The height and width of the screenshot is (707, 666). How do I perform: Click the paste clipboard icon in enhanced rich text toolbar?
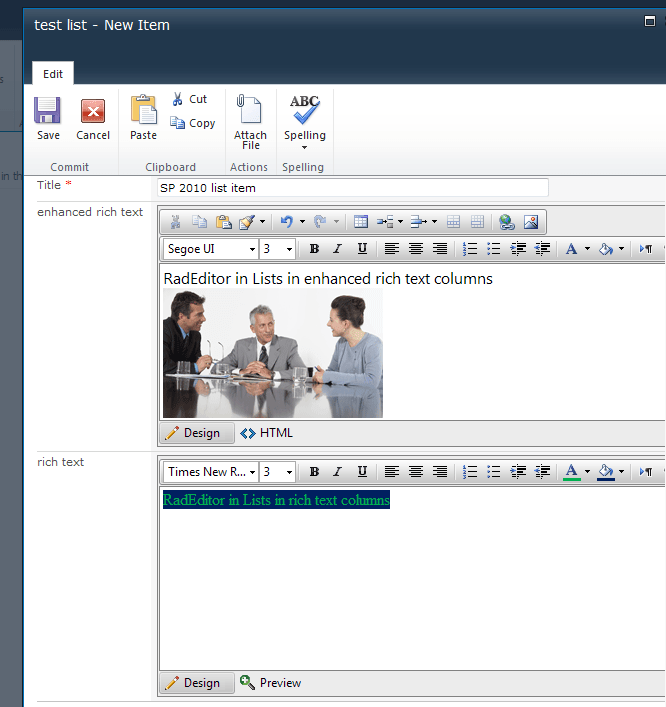pyautogui.click(x=224, y=222)
